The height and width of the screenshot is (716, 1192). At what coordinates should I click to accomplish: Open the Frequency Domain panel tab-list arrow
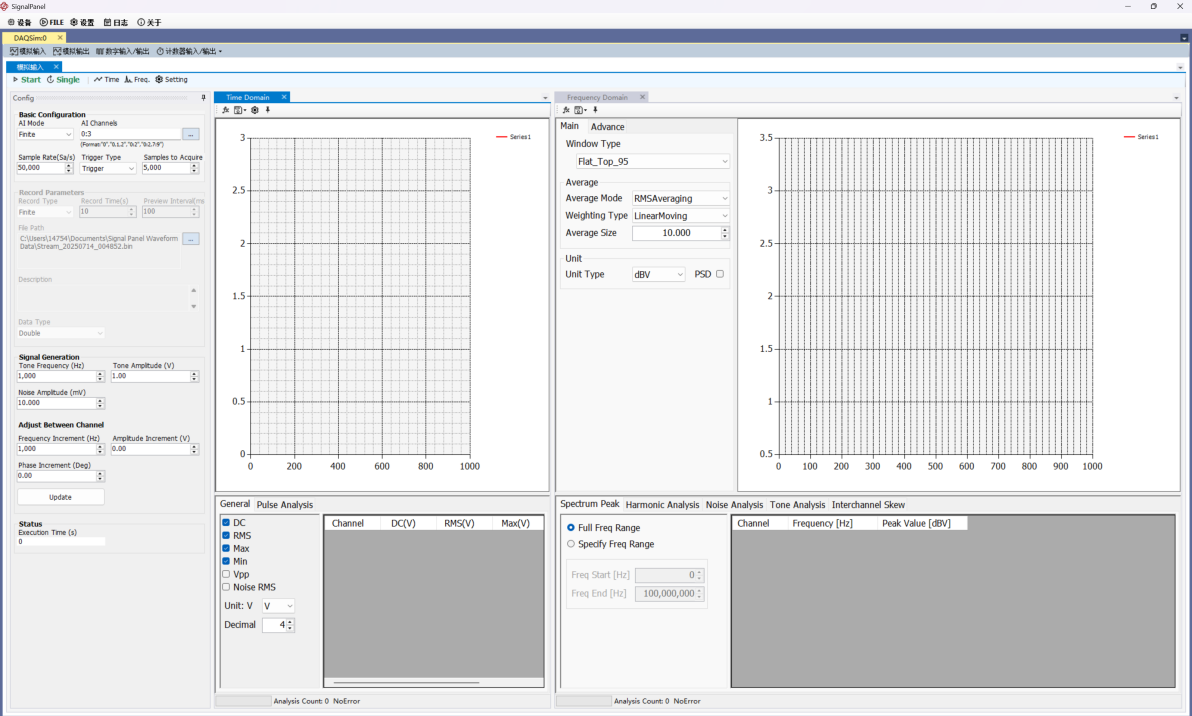pos(1176,98)
